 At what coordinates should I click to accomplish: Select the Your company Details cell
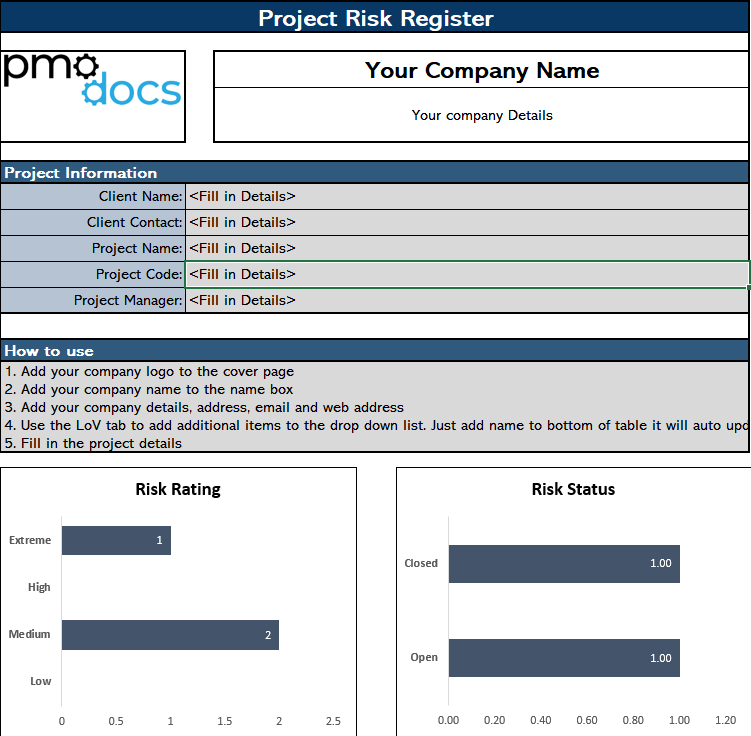[x=481, y=115]
